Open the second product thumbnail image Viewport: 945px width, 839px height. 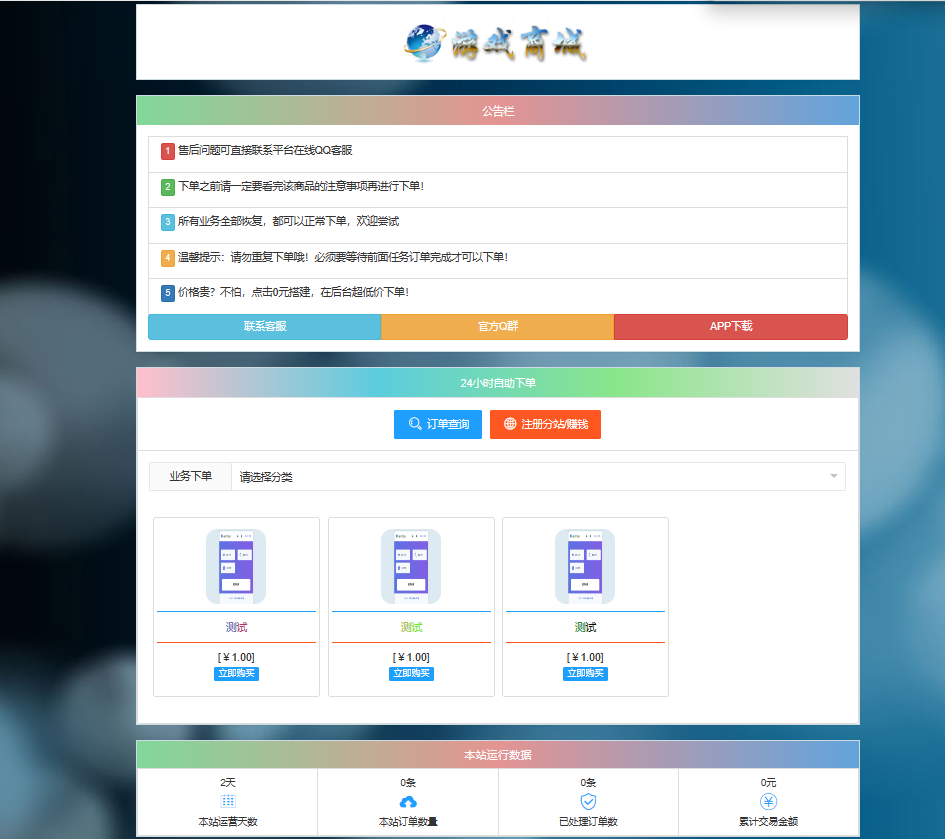411,566
